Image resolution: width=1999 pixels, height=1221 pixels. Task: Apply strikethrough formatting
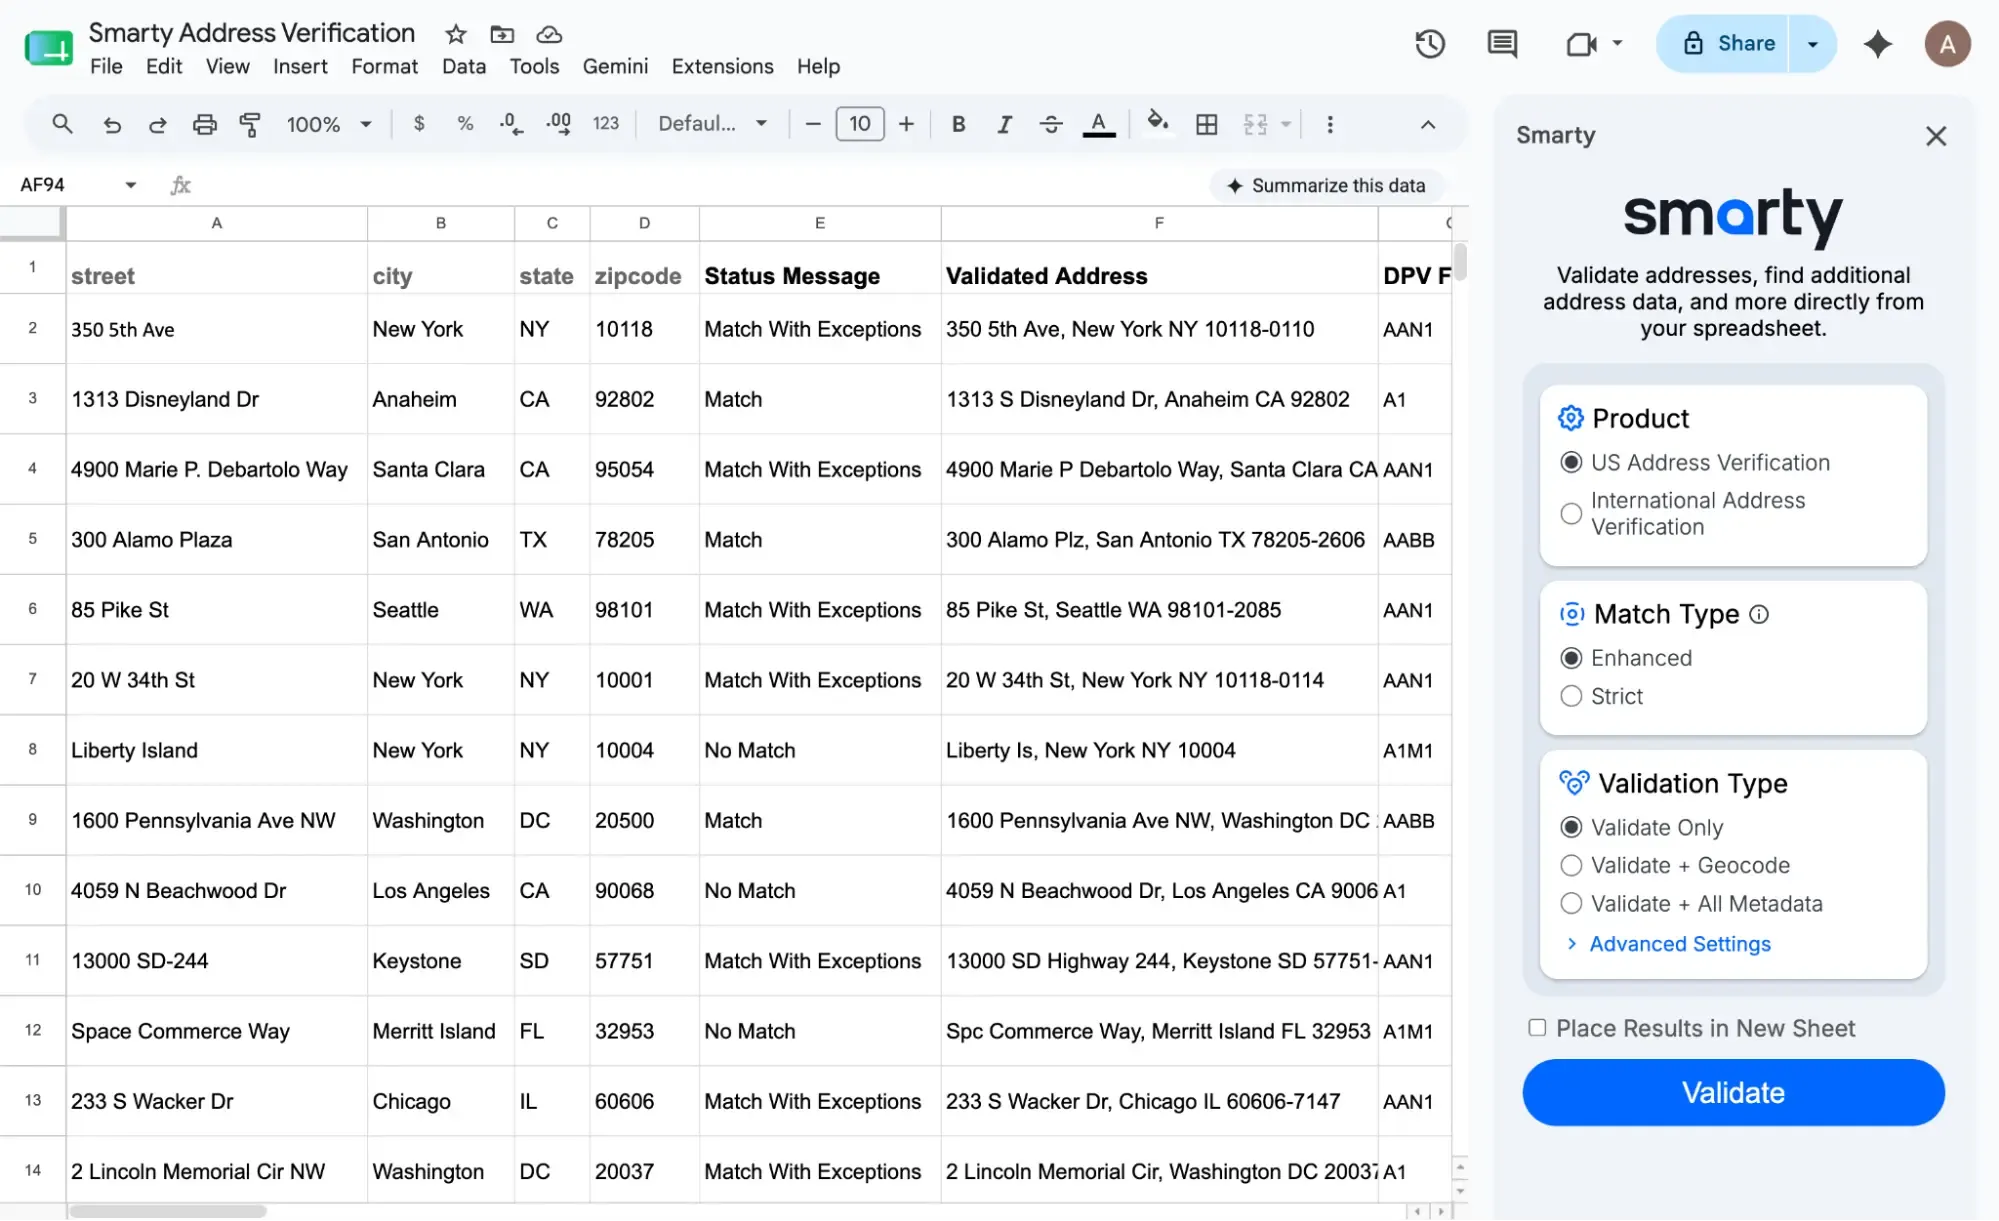click(x=1050, y=124)
